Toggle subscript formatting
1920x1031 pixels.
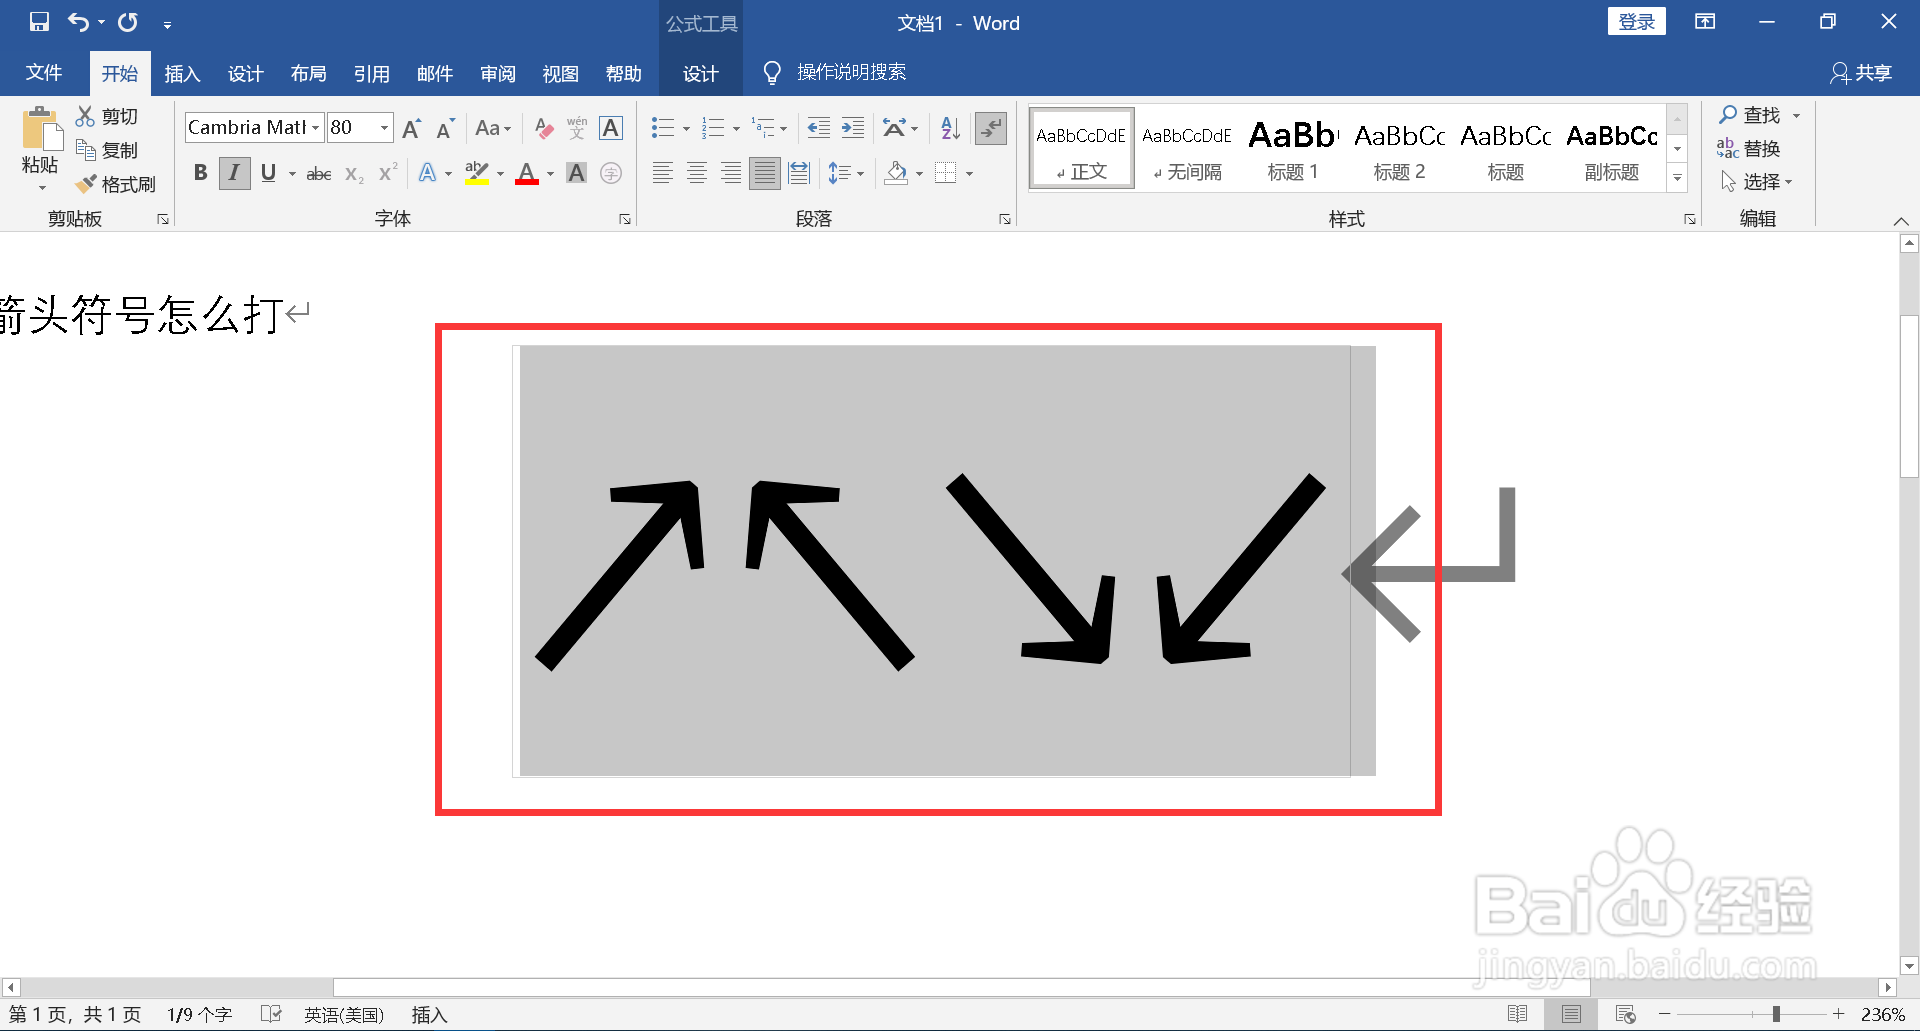pyautogui.click(x=354, y=174)
